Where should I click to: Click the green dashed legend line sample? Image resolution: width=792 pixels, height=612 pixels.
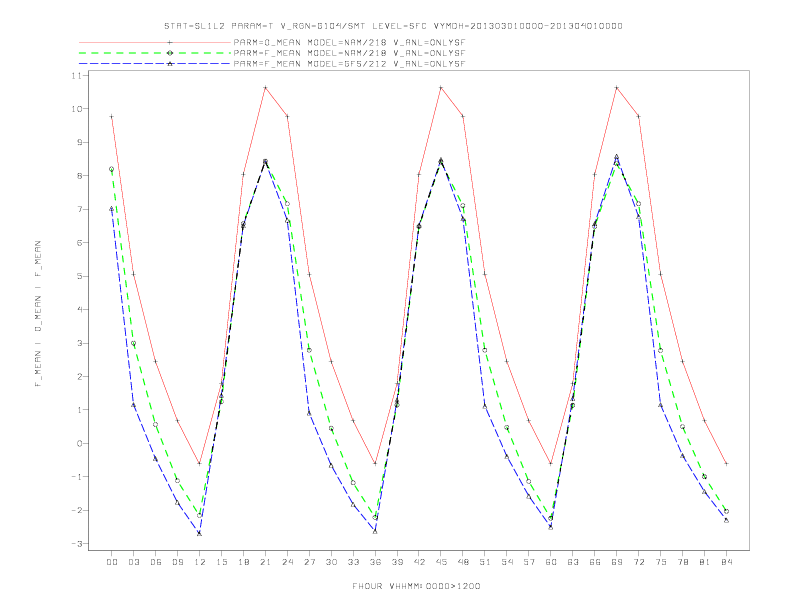click(x=155, y=53)
